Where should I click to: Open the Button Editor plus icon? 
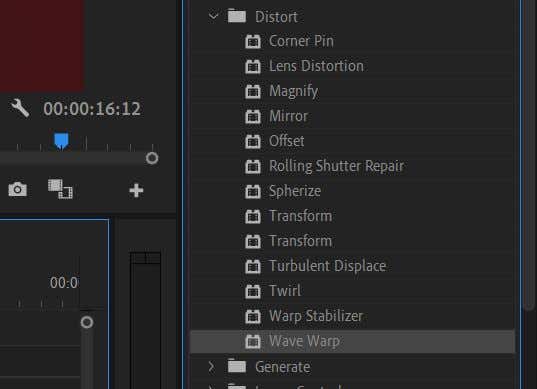point(136,191)
